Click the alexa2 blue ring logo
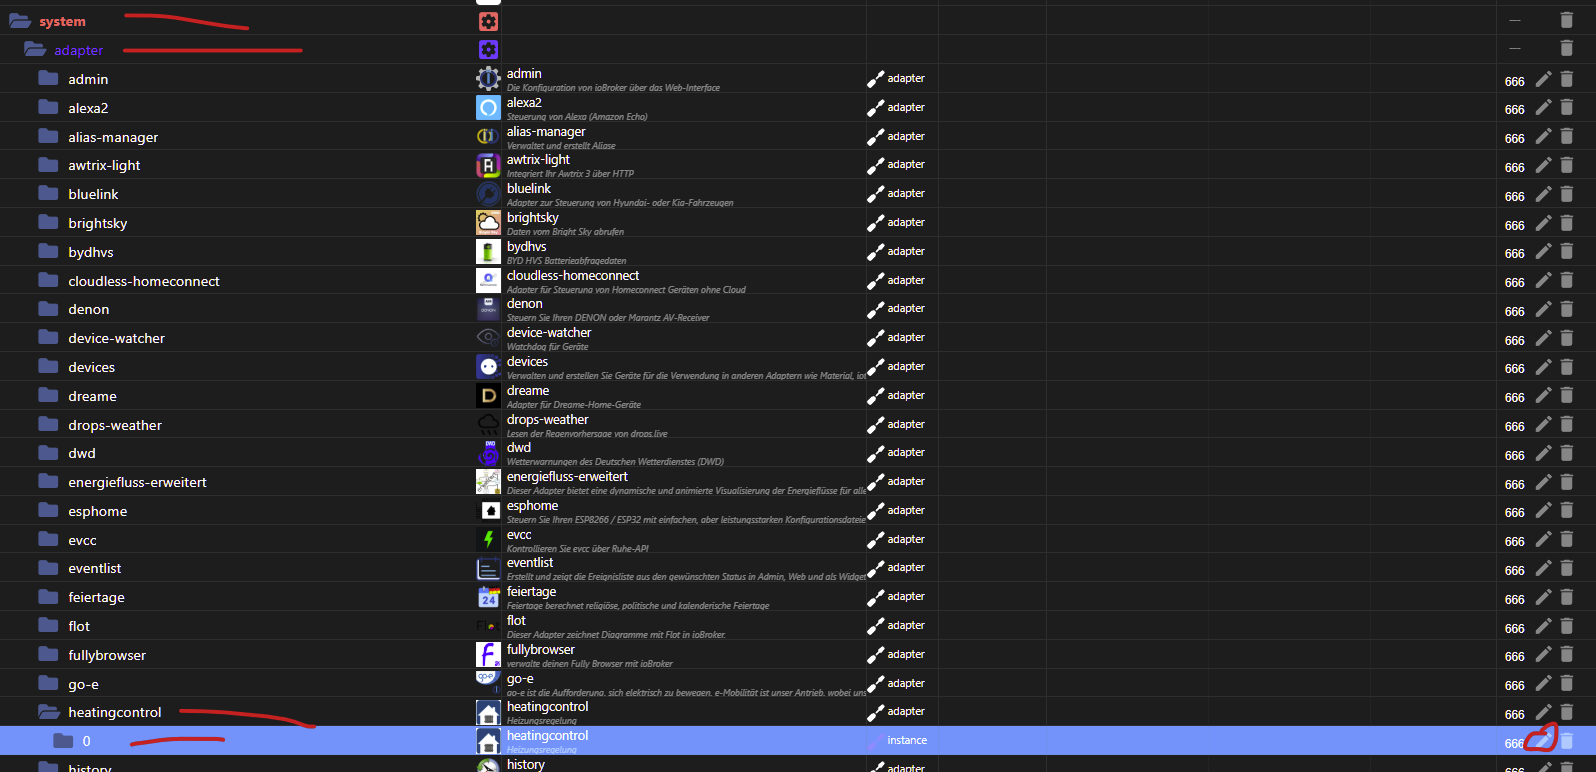Image resolution: width=1596 pixels, height=772 pixels. [x=488, y=107]
